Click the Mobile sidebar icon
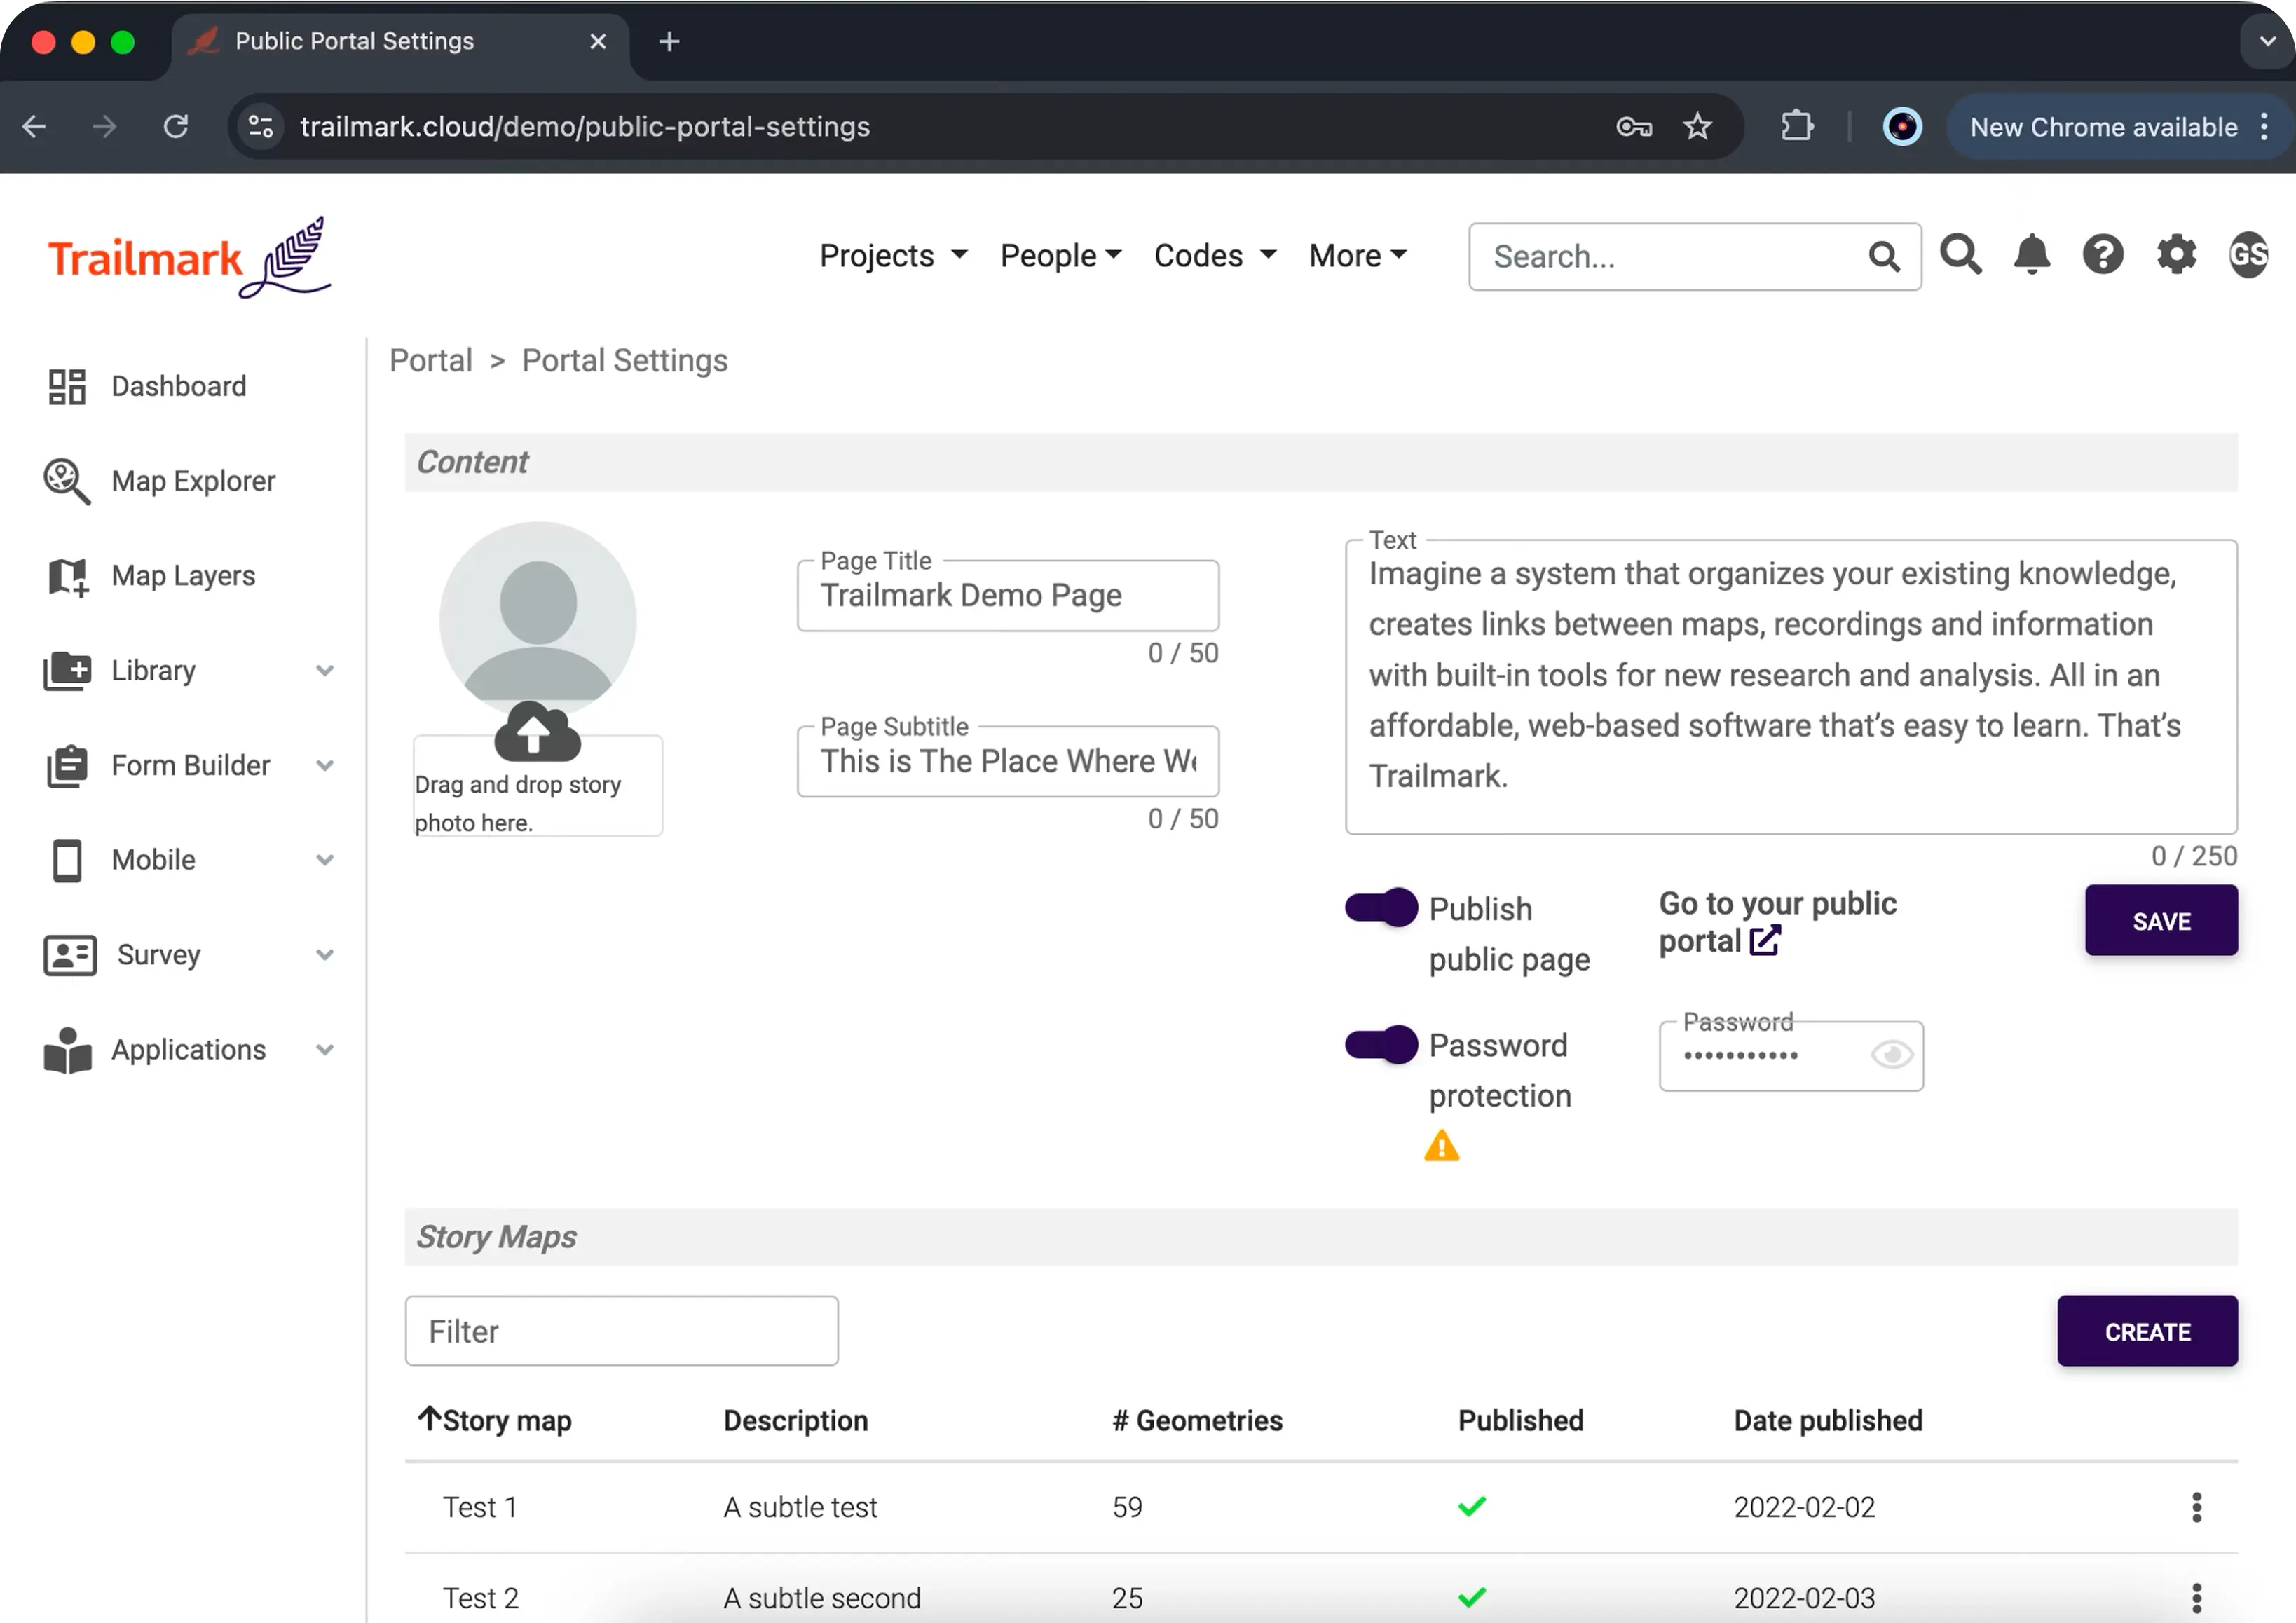The image size is (2296, 1623). coord(67,860)
